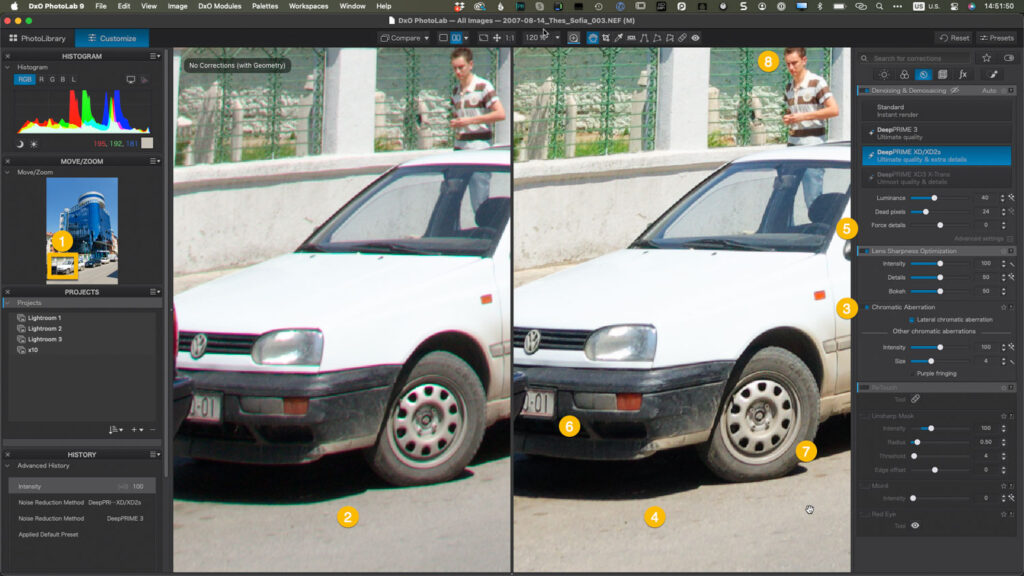Viewport: 1024px width, 576px height.
Task: Select the Local Adjustments brush icon
Action: click(994, 74)
